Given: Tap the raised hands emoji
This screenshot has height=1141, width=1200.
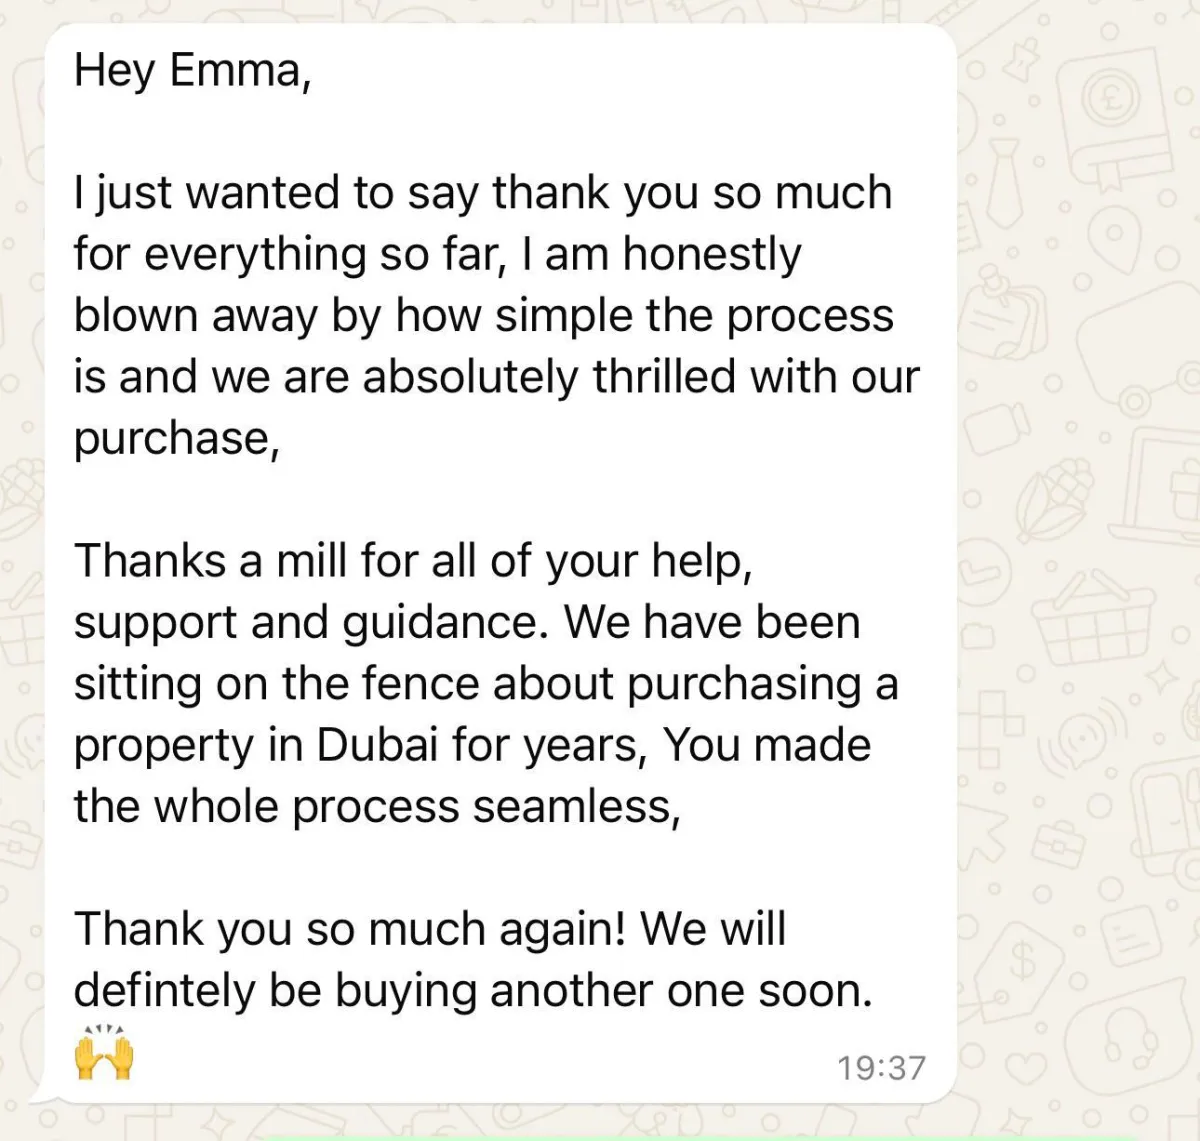Looking at the screenshot, I should pyautogui.click(x=104, y=1053).
